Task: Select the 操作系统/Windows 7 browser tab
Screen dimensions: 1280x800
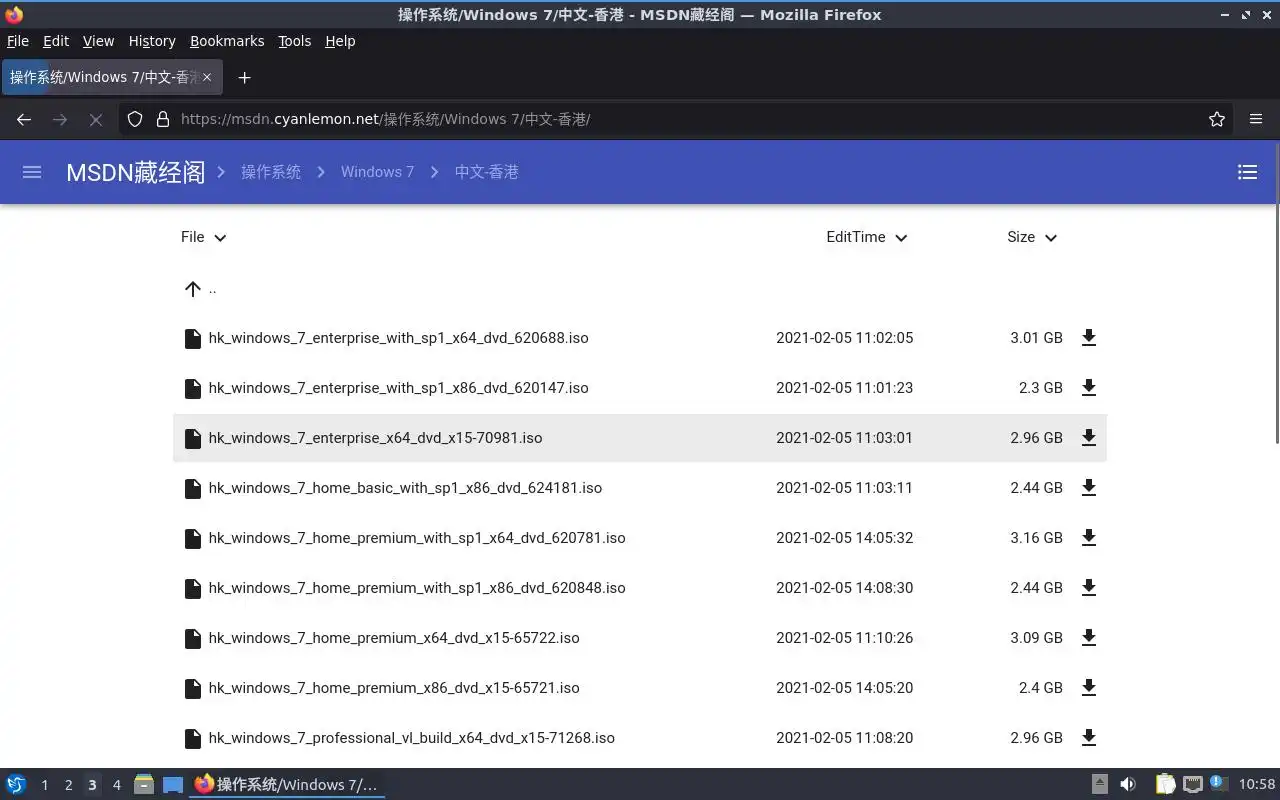Action: 110,77
